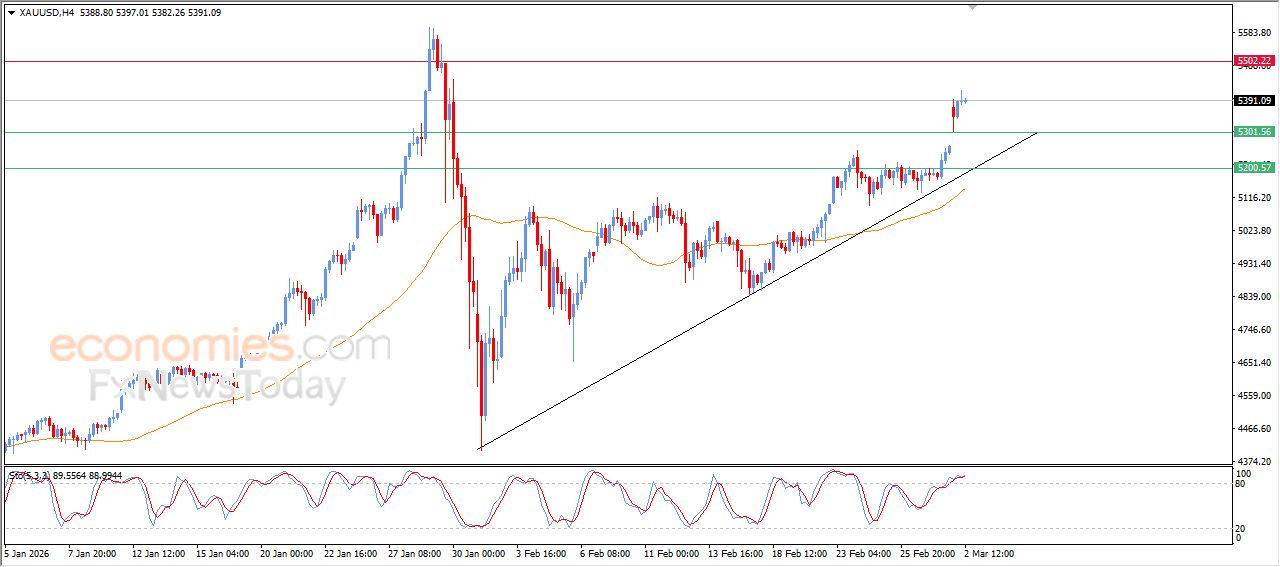The height and width of the screenshot is (567, 1280).
Task: Click the 5 Jan 2026 date label
Action: click(25, 552)
